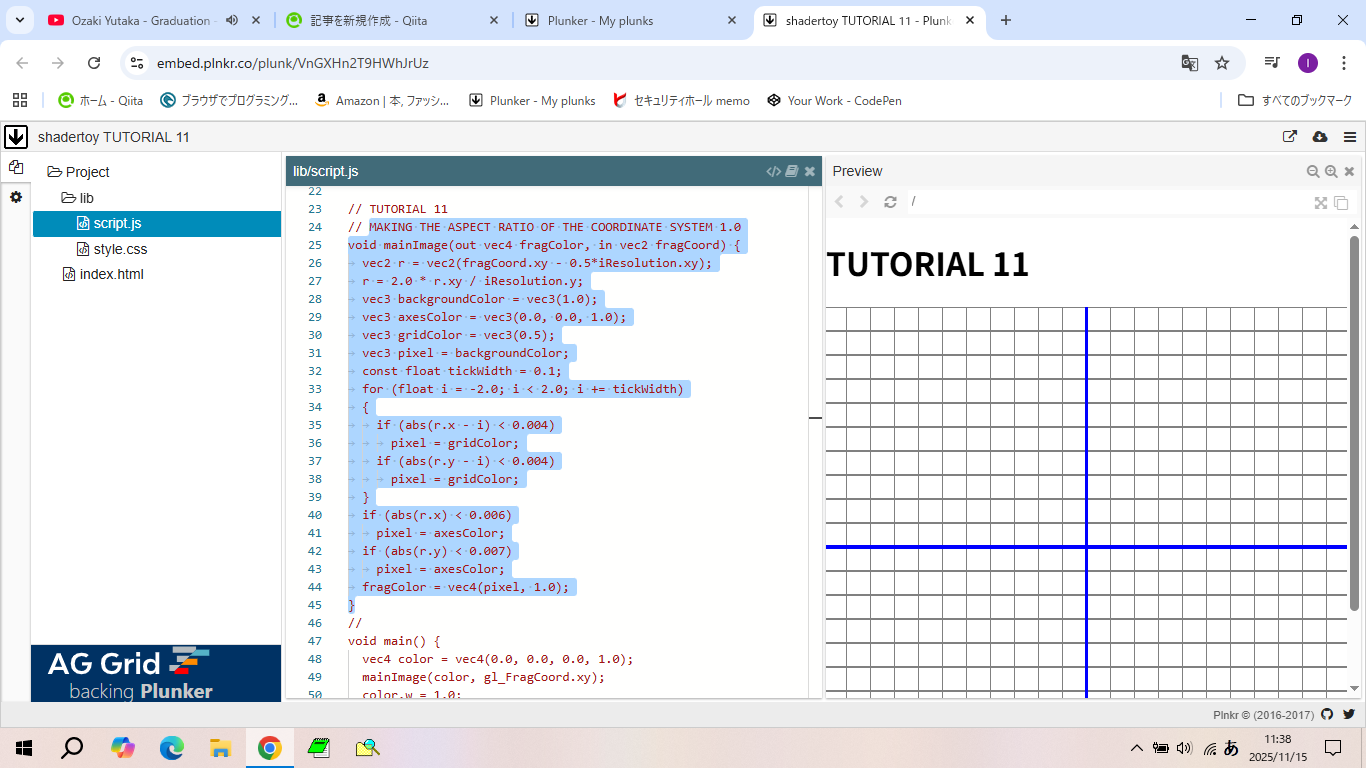Open the Plunker hamburger menu
The image size is (1366, 768).
[x=1350, y=137]
